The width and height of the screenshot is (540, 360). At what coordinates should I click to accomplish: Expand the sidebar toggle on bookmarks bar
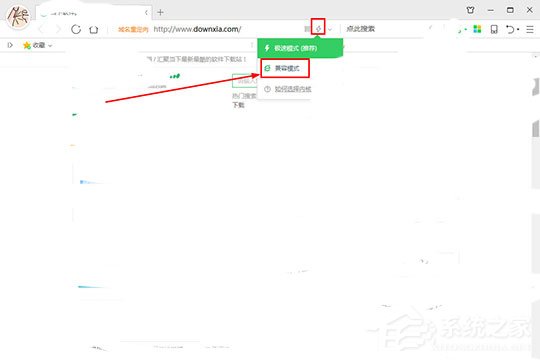pos(10,45)
